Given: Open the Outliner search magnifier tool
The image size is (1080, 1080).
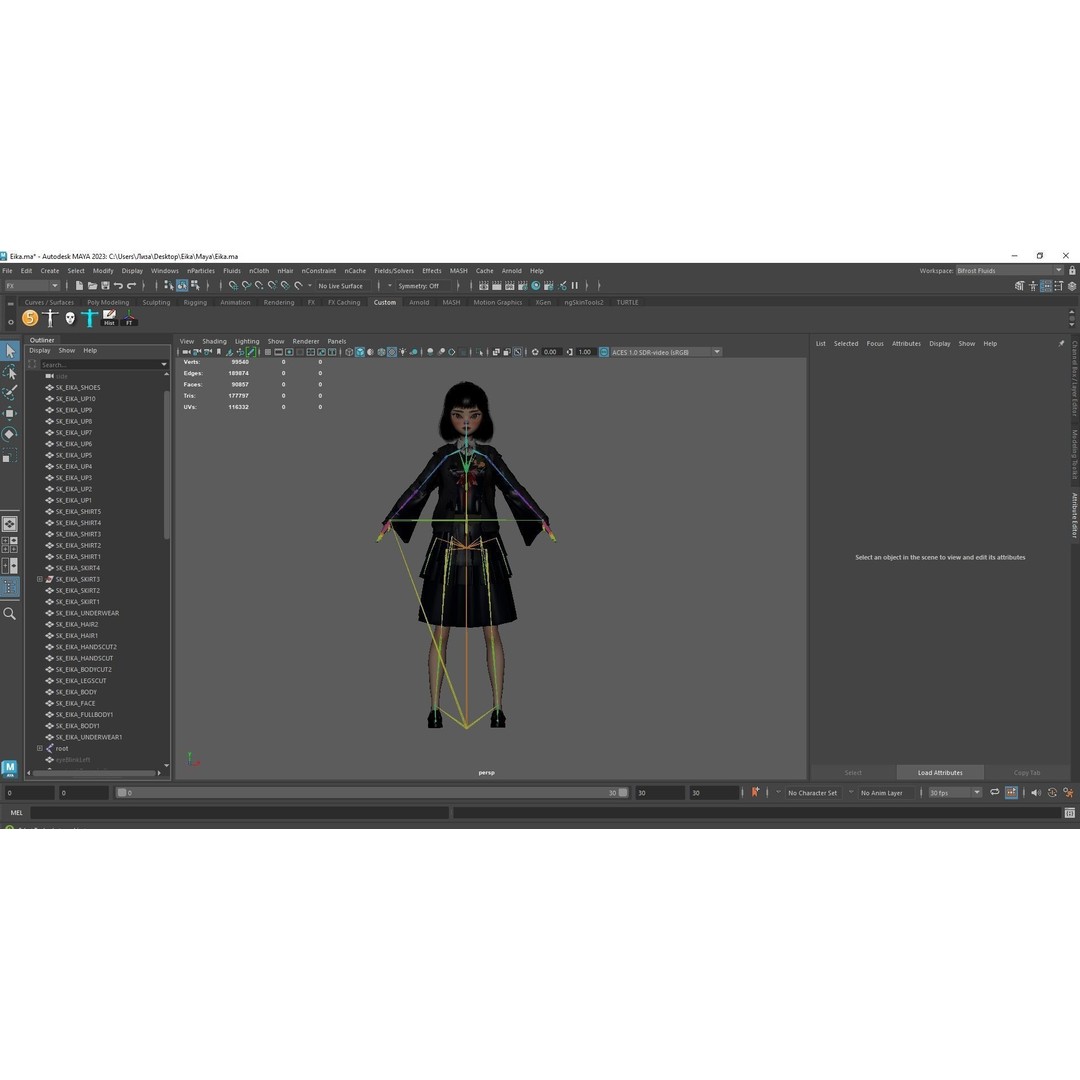Looking at the screenshot, I should tap(10, 613).
